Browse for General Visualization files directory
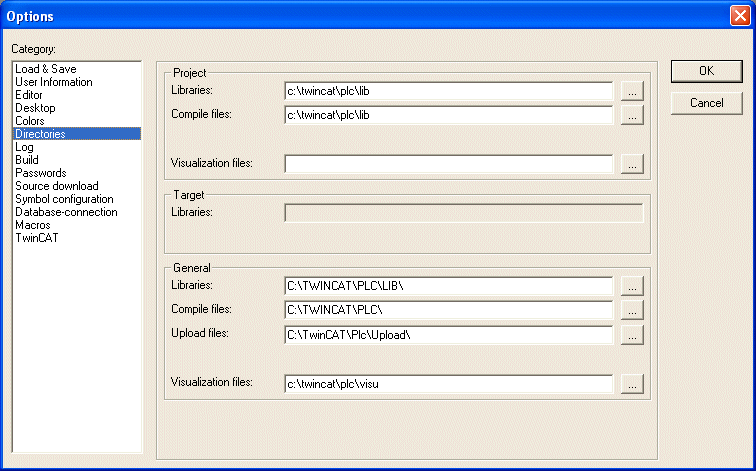 (x=632, y=384)
